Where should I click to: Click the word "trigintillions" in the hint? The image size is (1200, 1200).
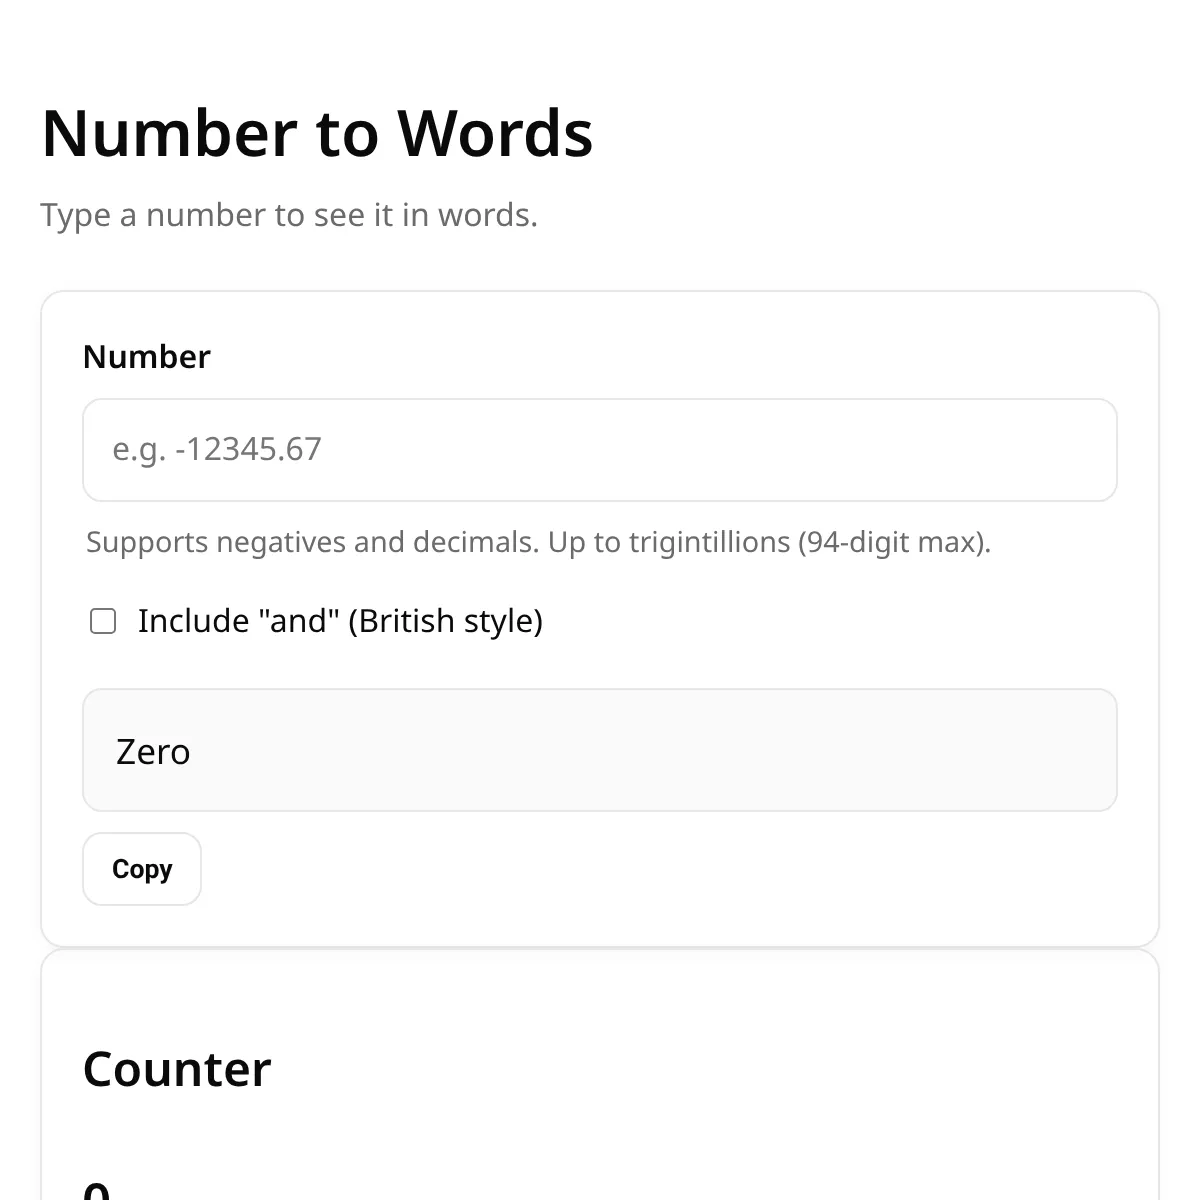point(709,542)
